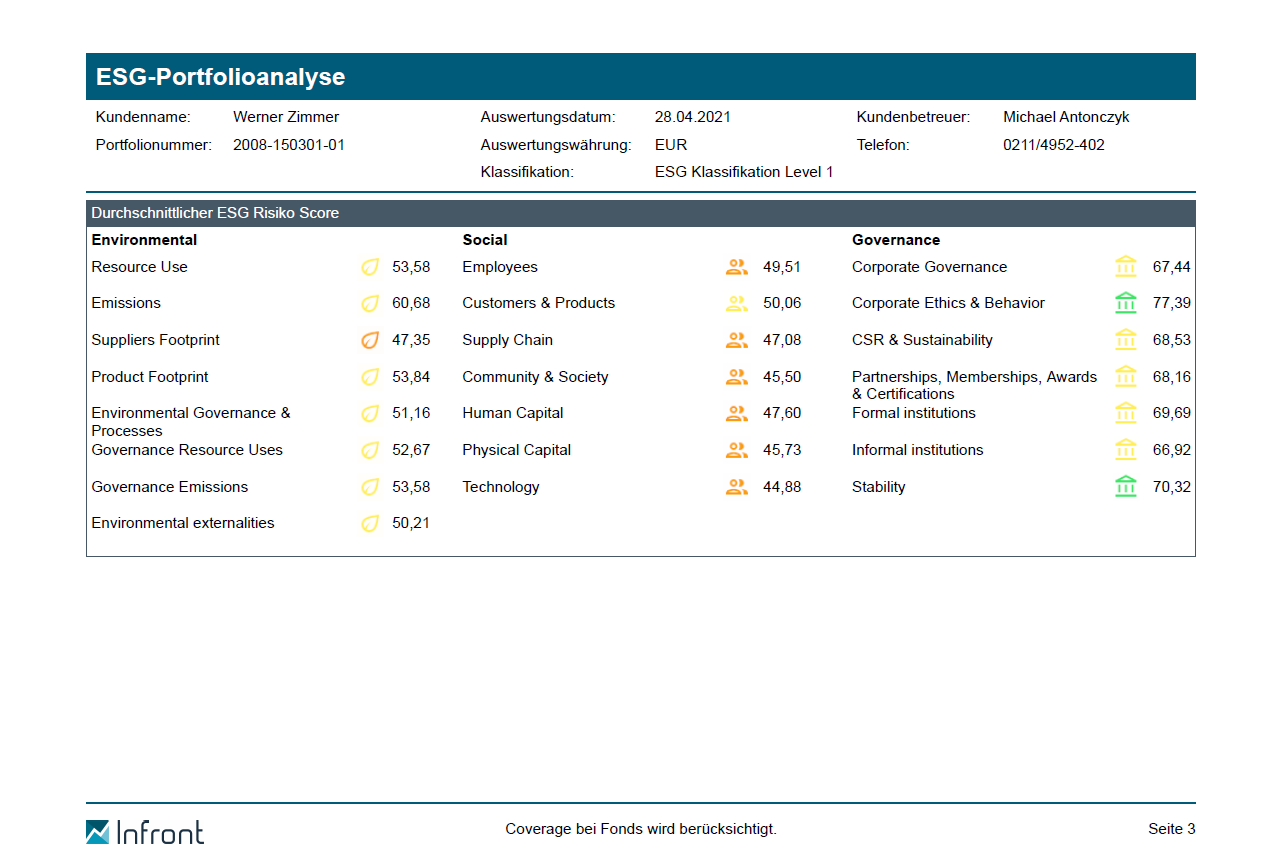The height and width of the screenshot is (866, 1286).
Task: Click the ESG-Portfolioanalyse title bar
Action: [x=640, y=77]
